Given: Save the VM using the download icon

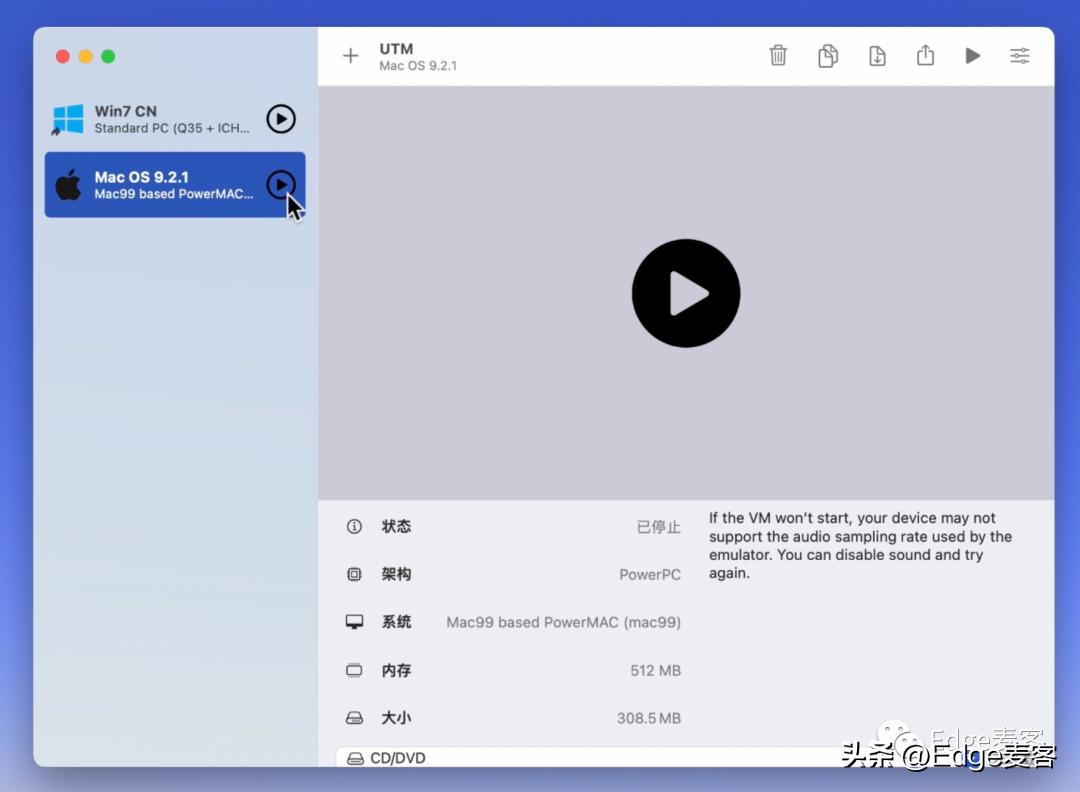Looking at the screenshot, I should click(x=876, y=56).
